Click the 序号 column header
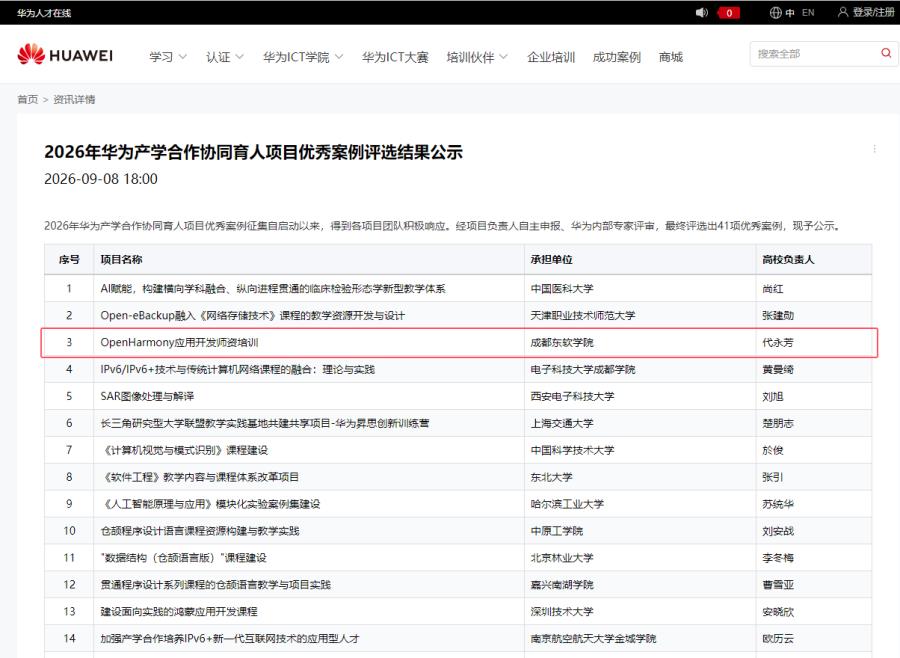 click(69, 260)
